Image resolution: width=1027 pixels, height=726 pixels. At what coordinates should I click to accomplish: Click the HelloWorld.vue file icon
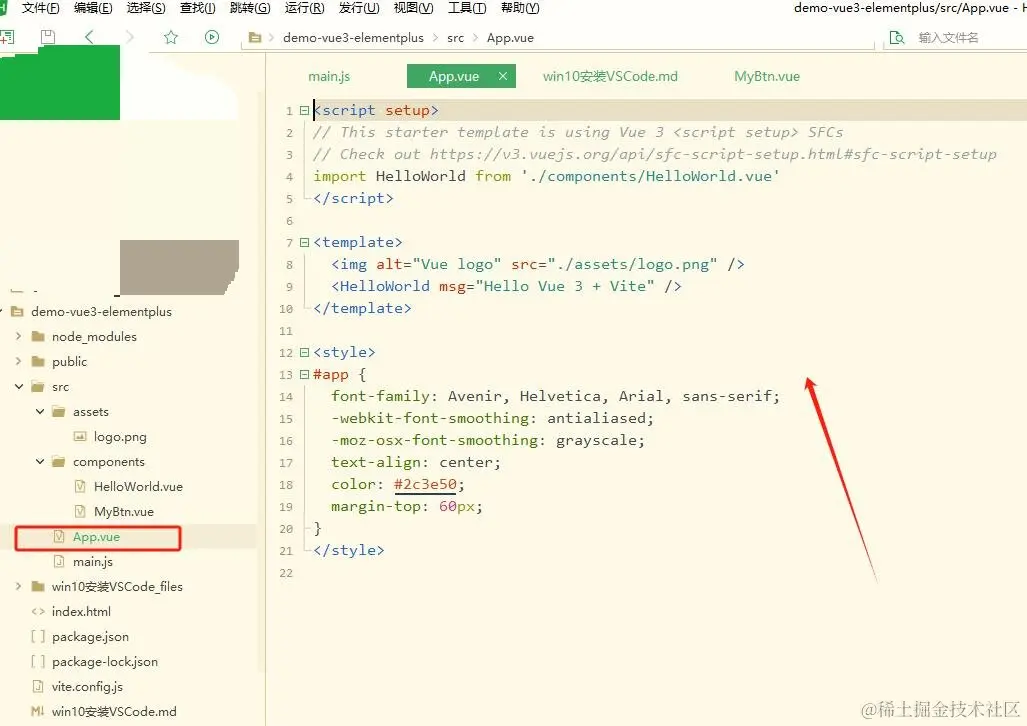80,486
